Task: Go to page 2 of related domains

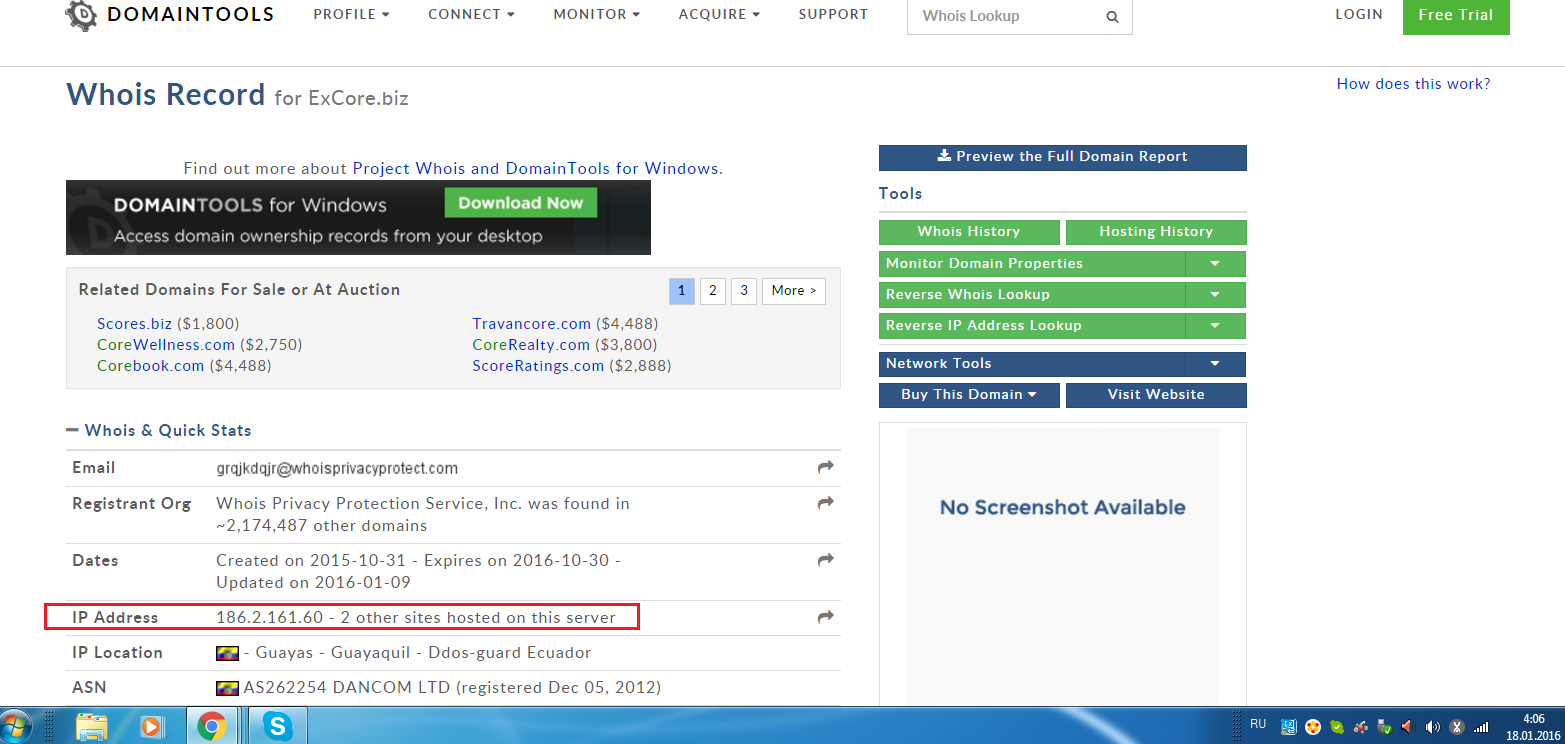Action: 712,291
